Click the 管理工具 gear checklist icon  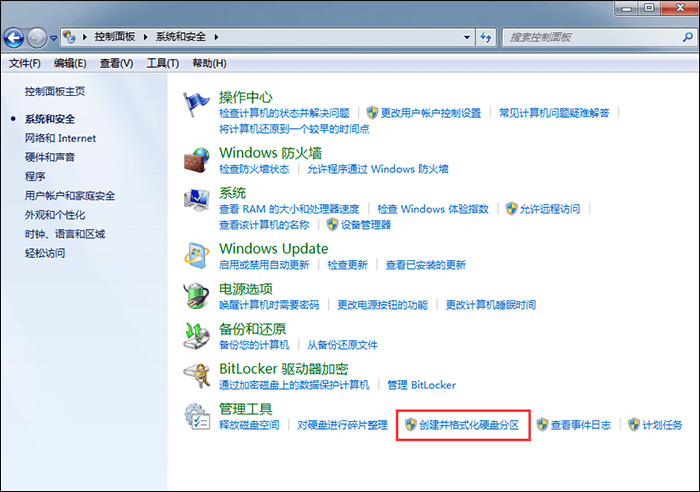click(197, 416)
